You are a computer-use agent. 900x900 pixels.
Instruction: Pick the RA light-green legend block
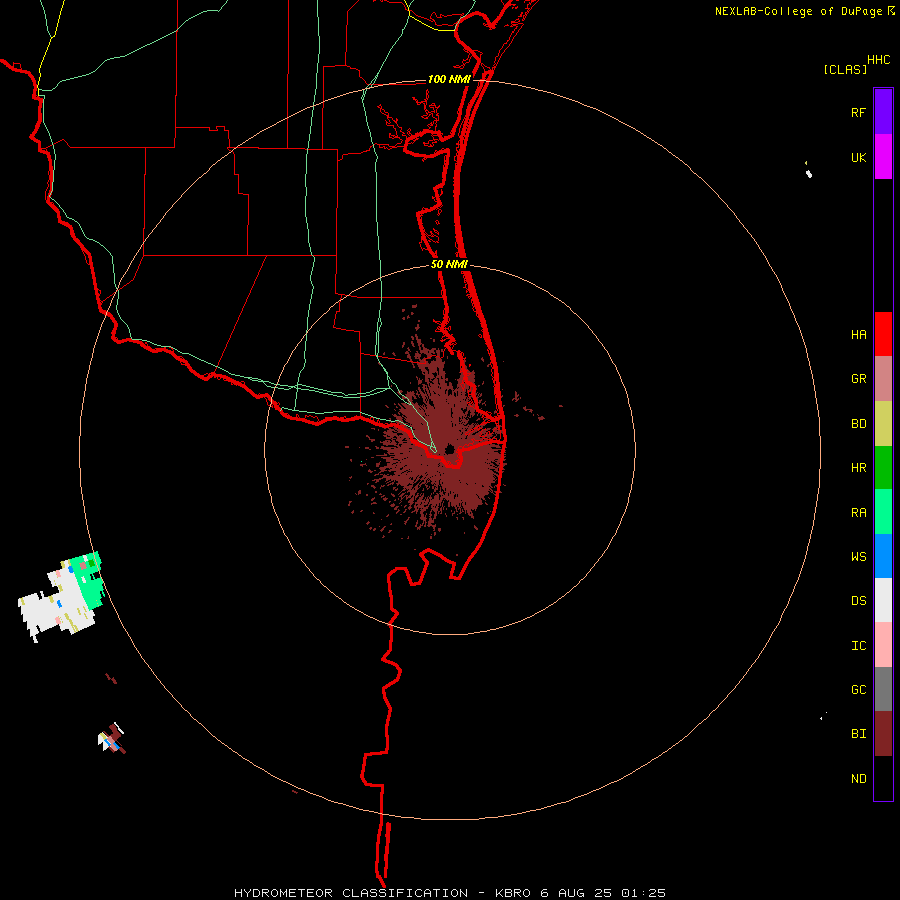pos(883,512)
